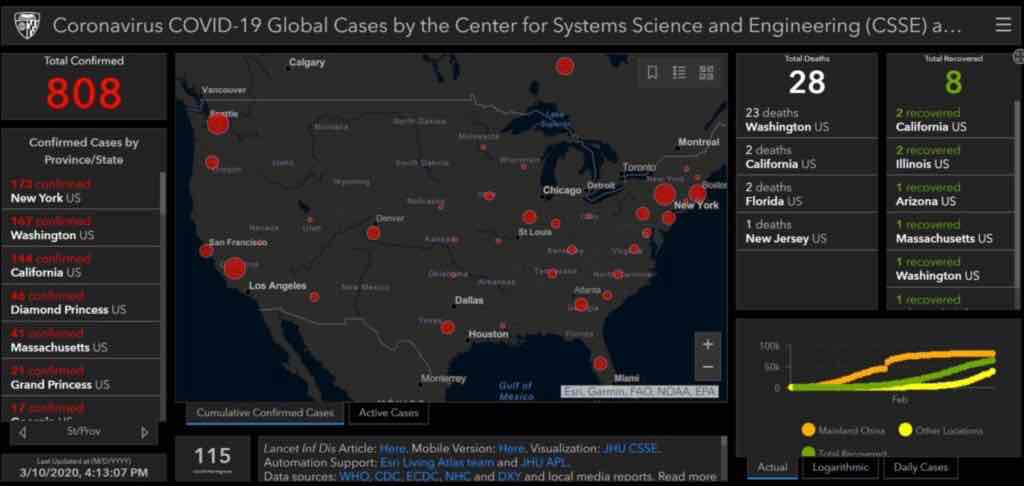Zoom in on the map with plus

707,344
